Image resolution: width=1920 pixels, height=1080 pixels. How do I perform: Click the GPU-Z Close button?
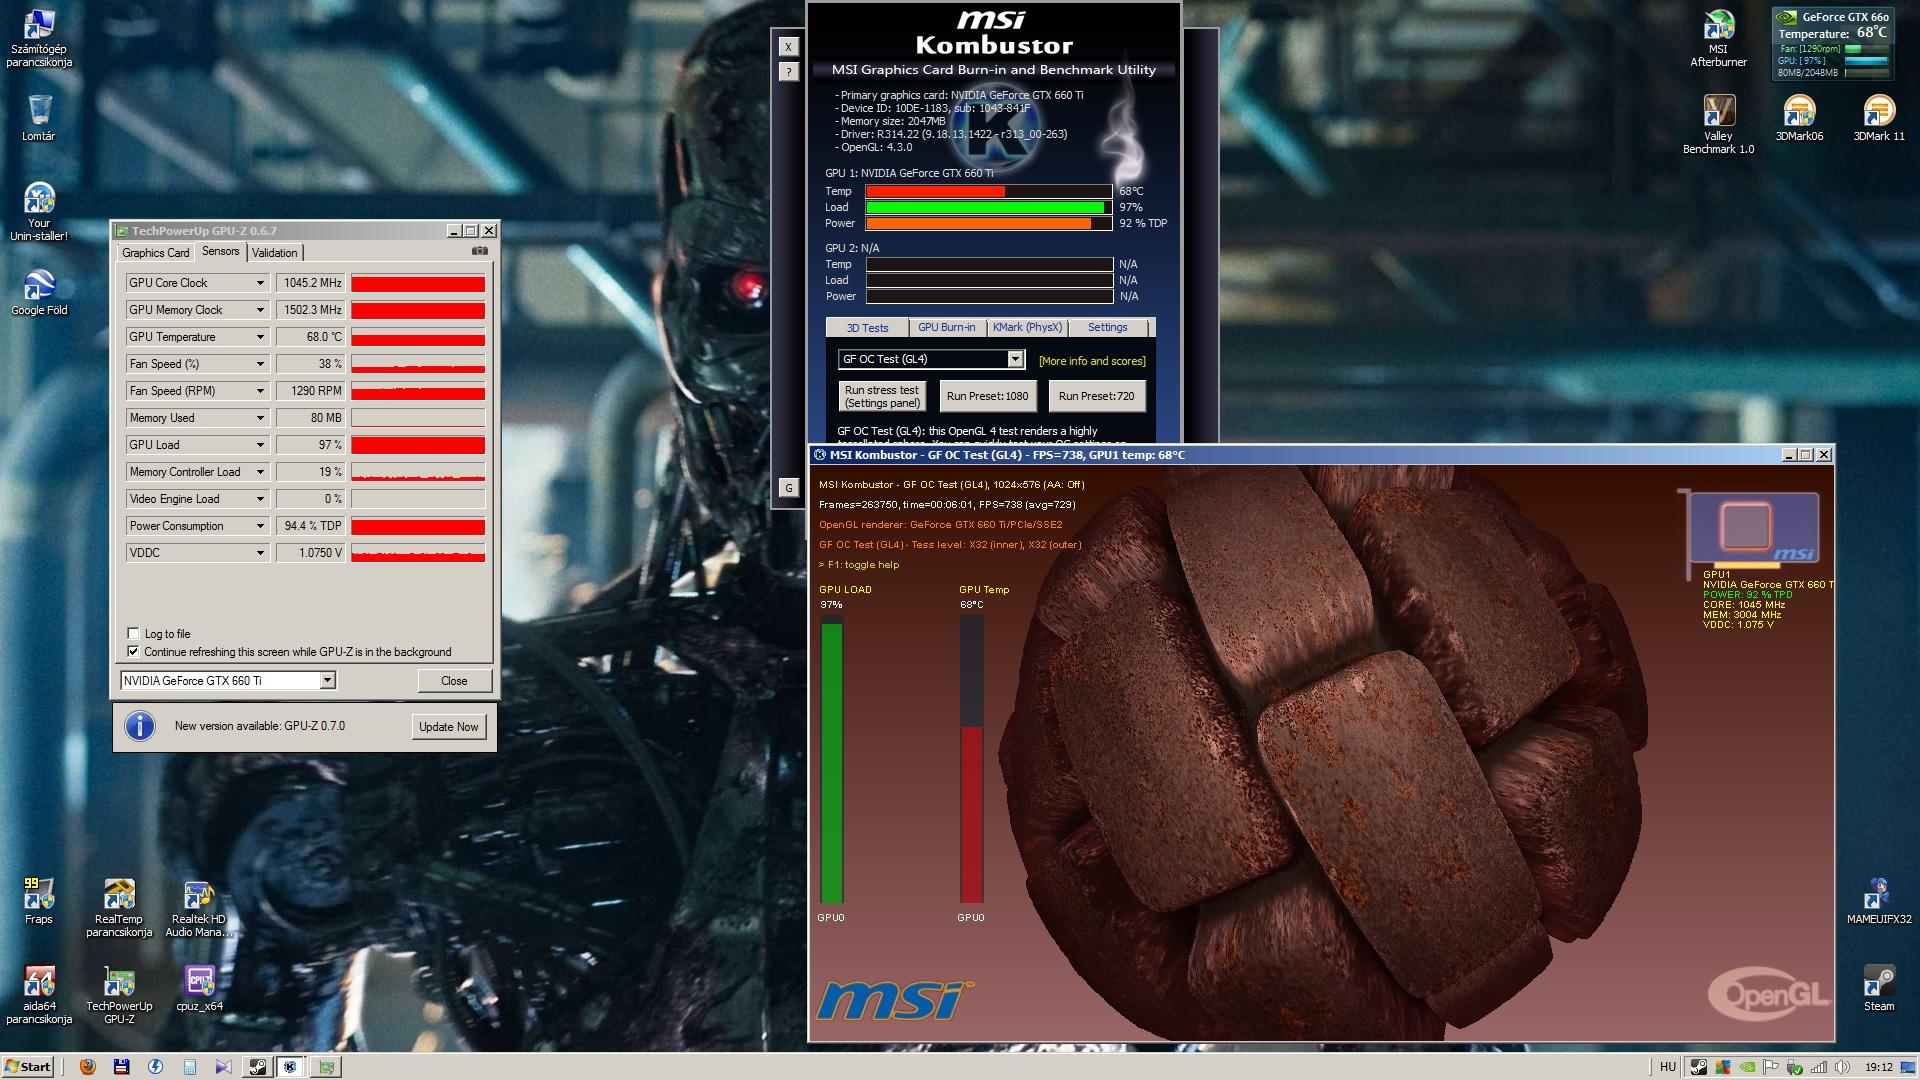pyautogui.click(x=454, y=680)
